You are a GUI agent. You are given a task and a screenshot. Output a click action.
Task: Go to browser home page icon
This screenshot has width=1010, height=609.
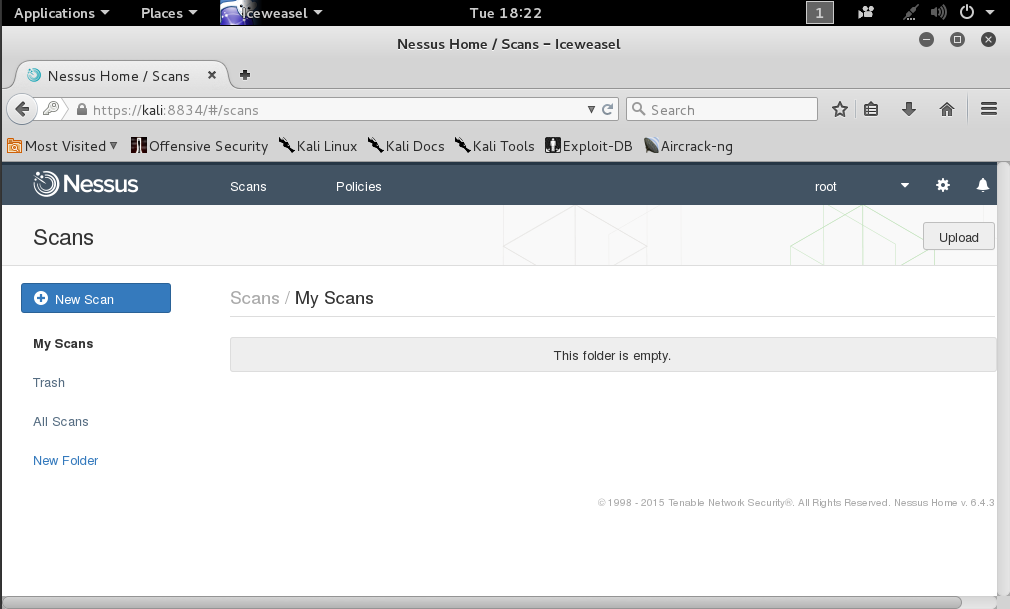[x=946, y=110]
